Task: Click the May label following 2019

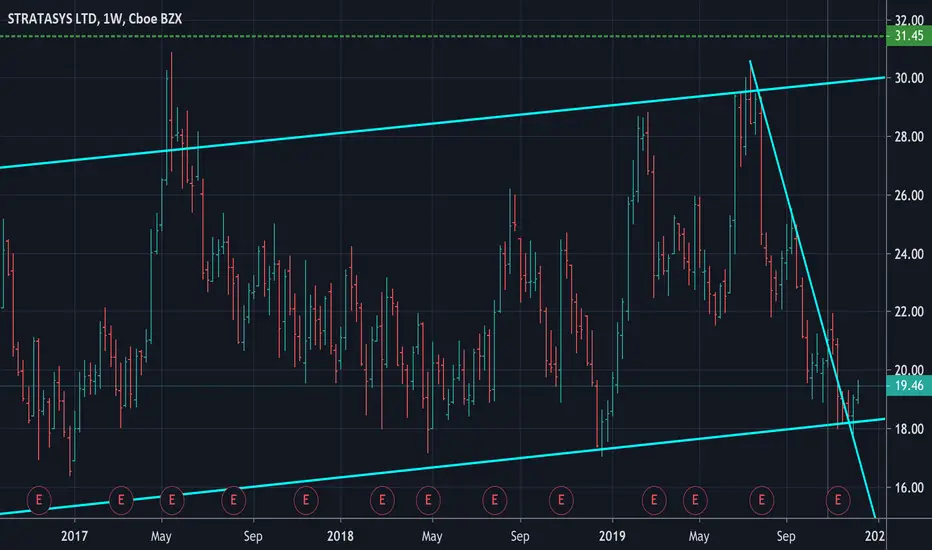Action: pos(699,536)
